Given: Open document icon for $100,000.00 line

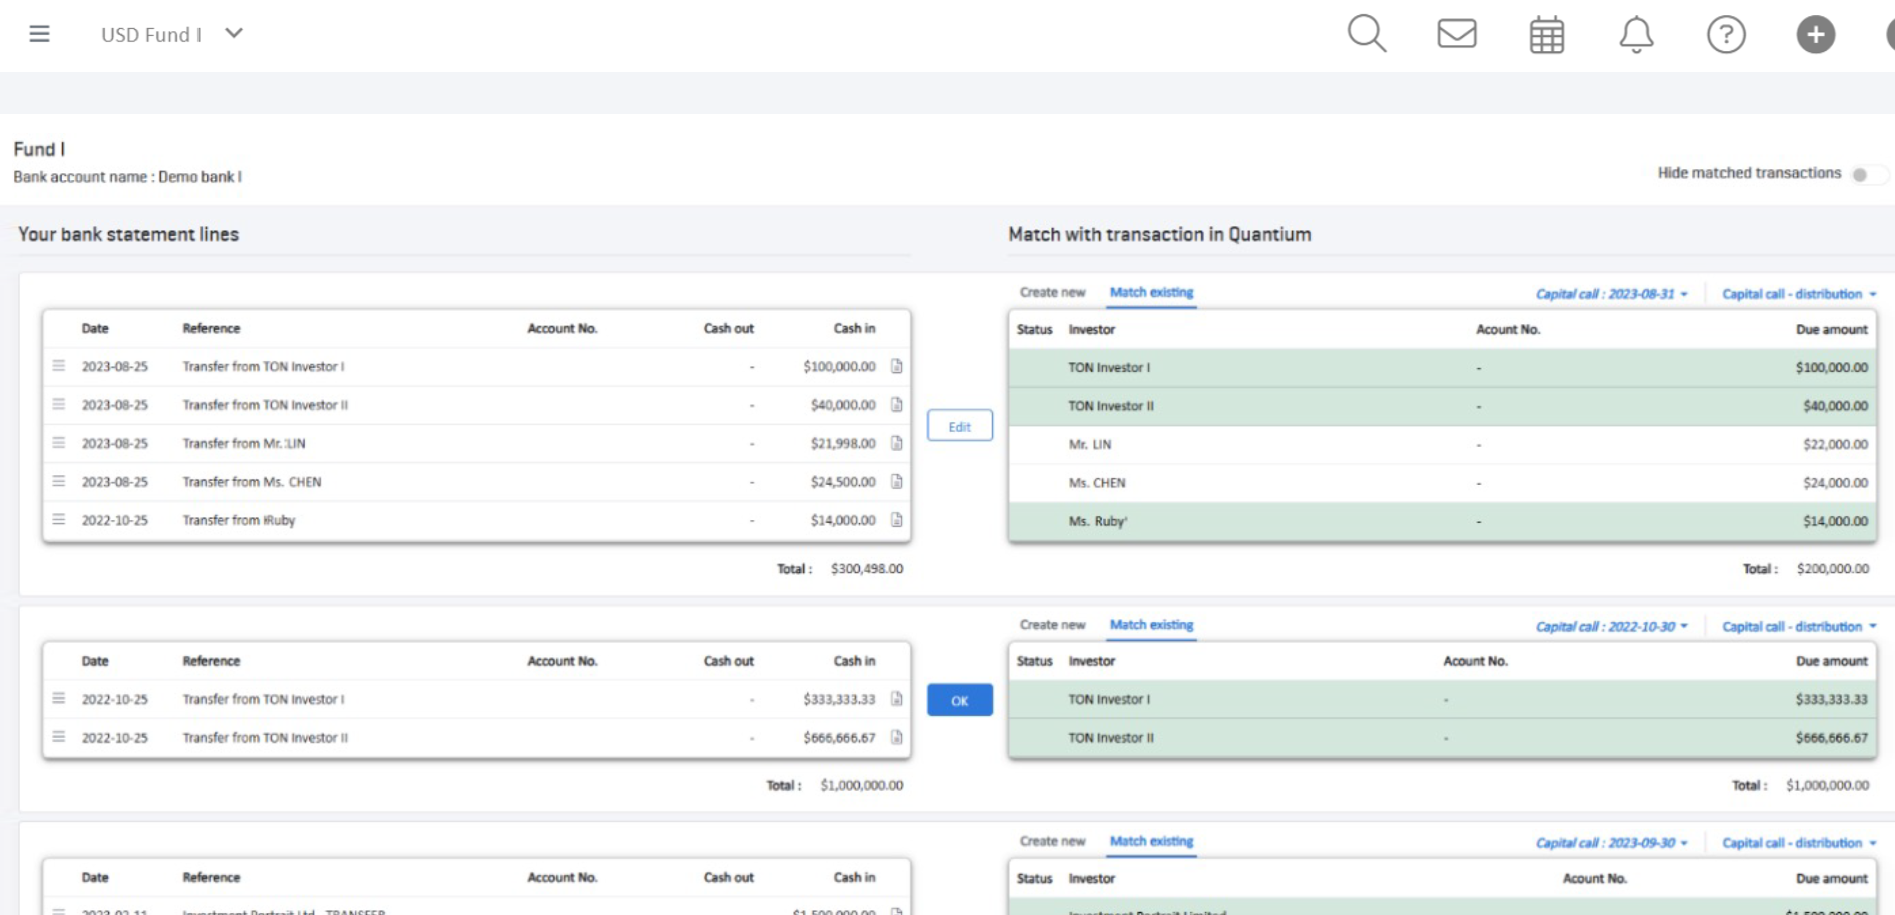Looking at the screenshot, I should tap(897, 367).
